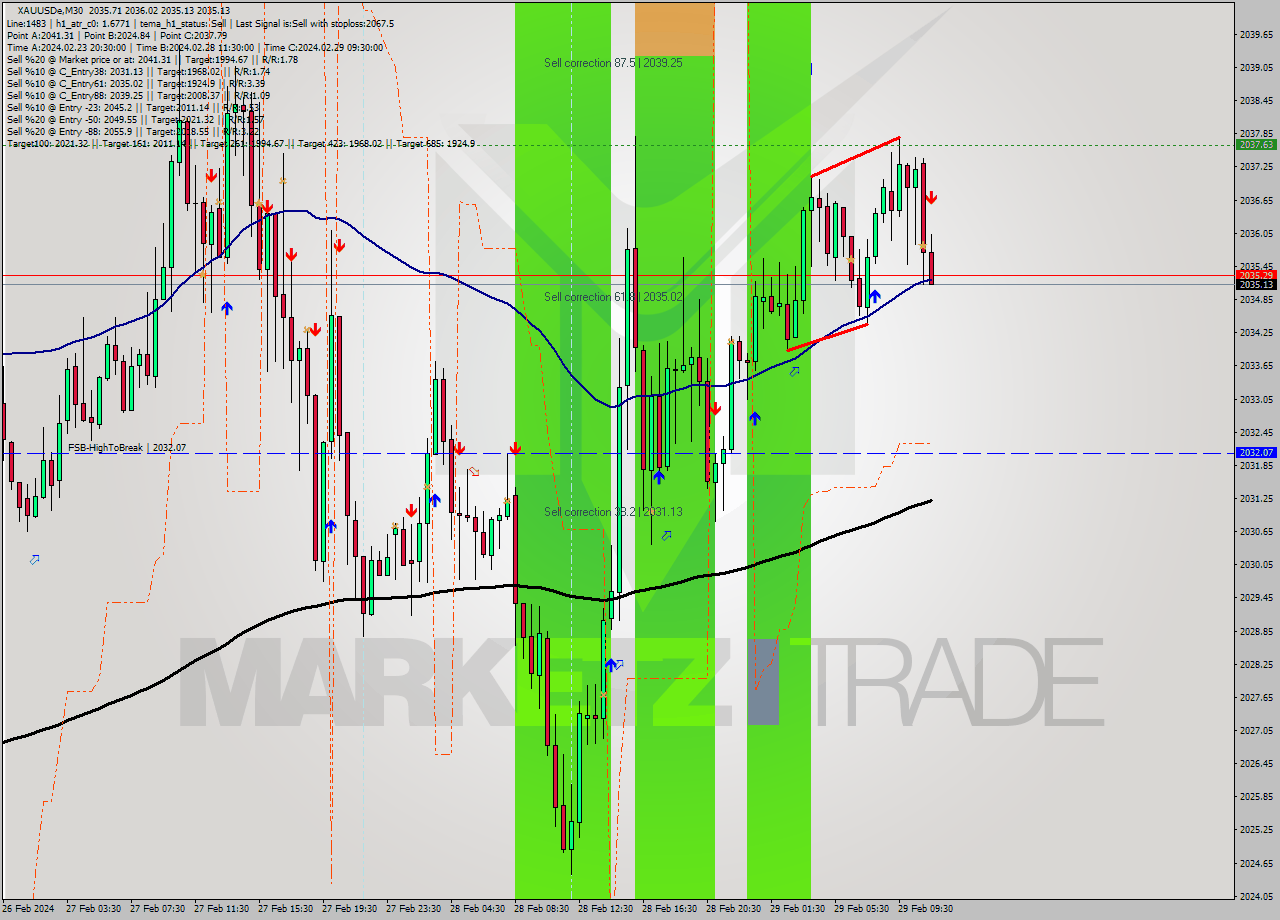Click the '26 Feb 2024' time axis label
This screenshot has width=1280, height=920.
[x=28, y=909]
